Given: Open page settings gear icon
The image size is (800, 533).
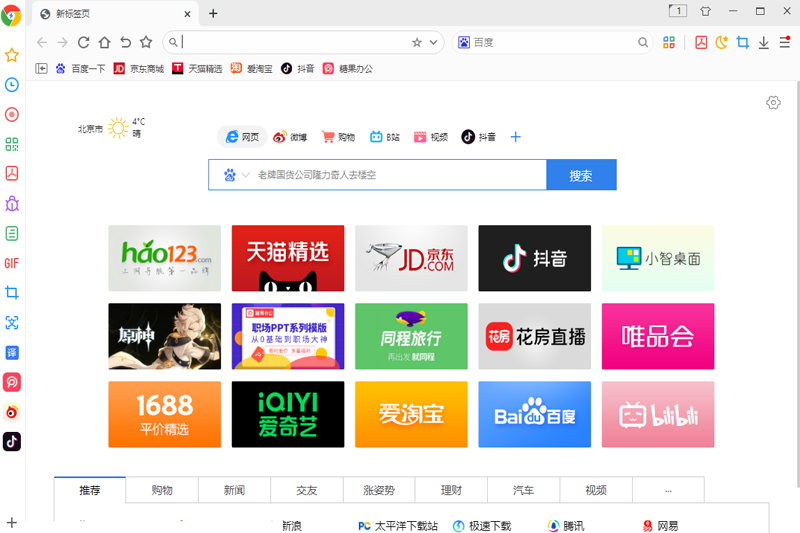Looking at the screenshot, I should [x=773, y=103].
